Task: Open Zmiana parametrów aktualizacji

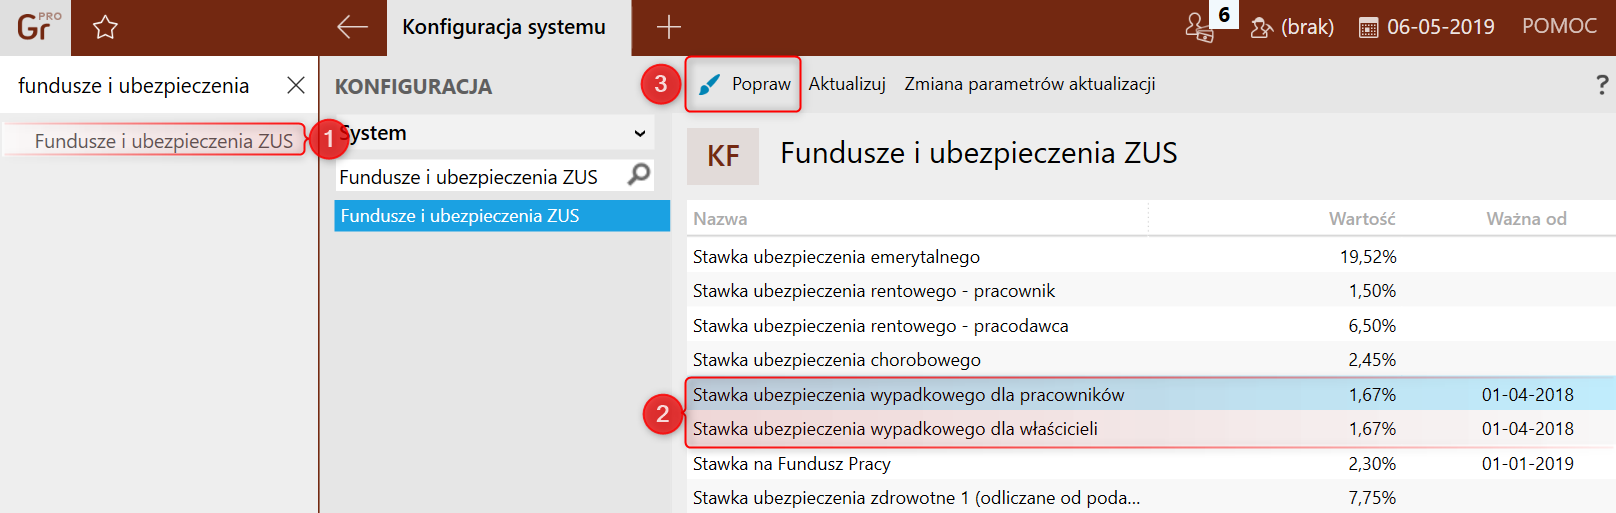Action: point(1030,84)
